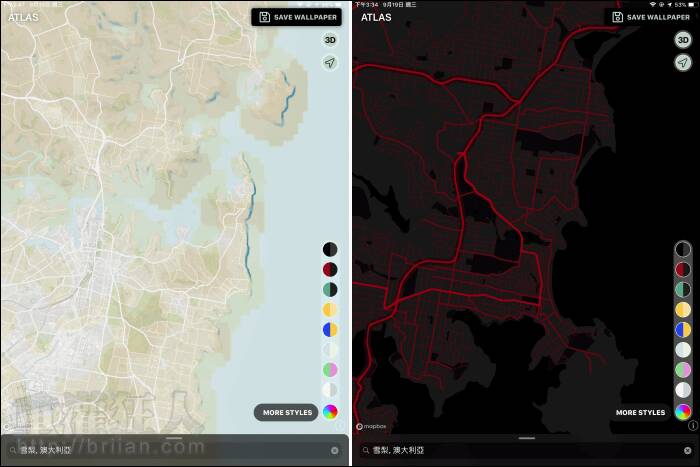Tap ATLAS title in right dark map

pos(376,17)
